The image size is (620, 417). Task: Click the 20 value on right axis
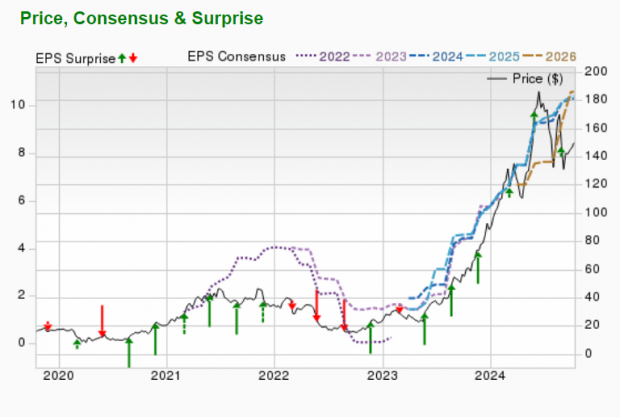point(592,325)
